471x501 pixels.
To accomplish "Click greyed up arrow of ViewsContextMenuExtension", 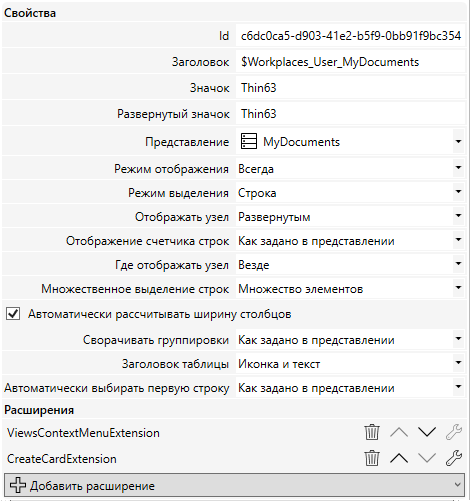I will [x=399, y=432].
